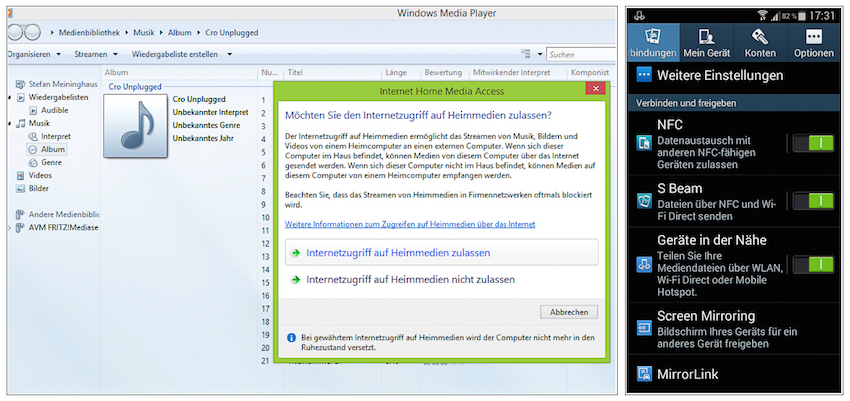Viewport: 850px width, 401px height.
Task: Collapse the Musik tree node
Action: click(x=10, y=124)
